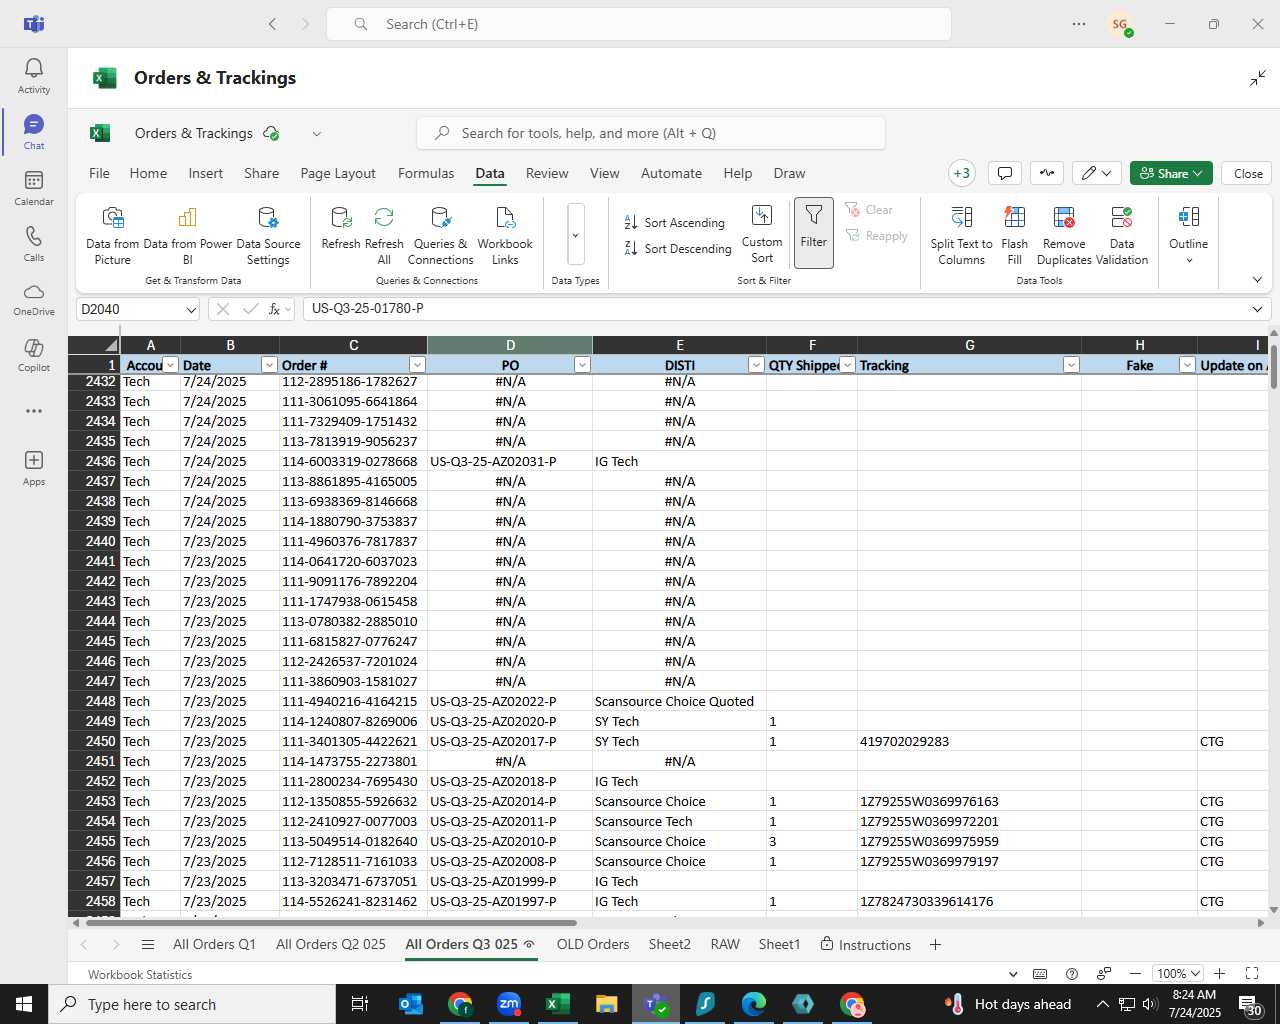Screen dimensions: 1280x1024
Task: Switch to Formulas ribbon tab
Action: [426, 173]
